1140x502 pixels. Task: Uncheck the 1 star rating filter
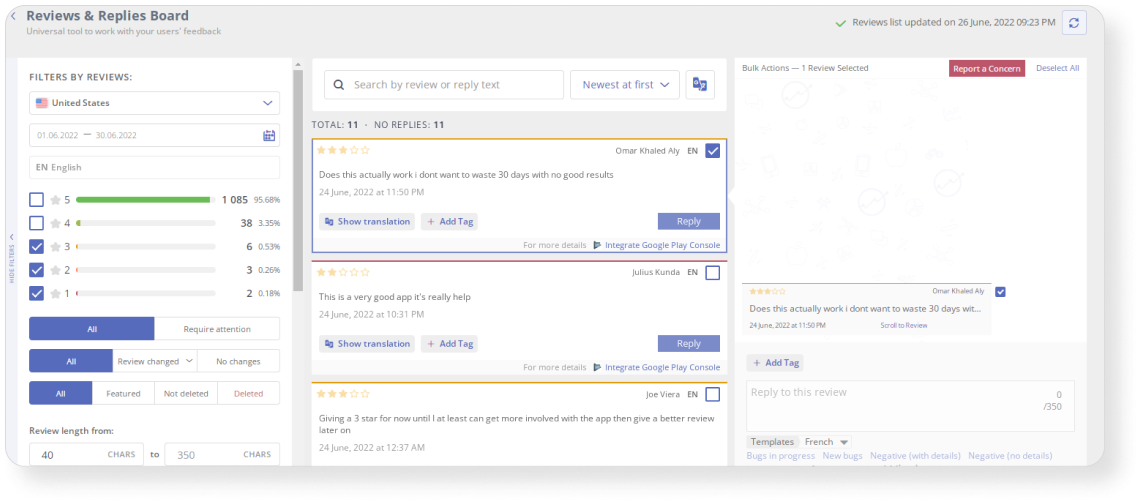click(36, 293)
